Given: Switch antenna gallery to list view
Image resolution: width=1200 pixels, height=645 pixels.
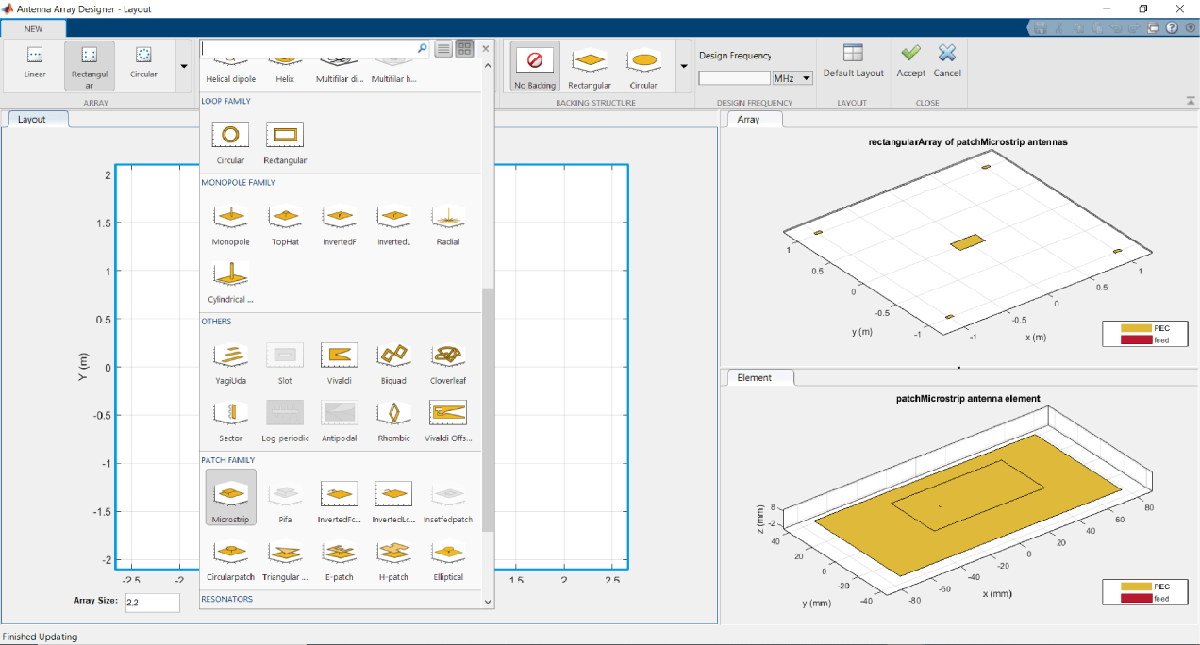Looking at the screenshot, I should click(444, 48).
